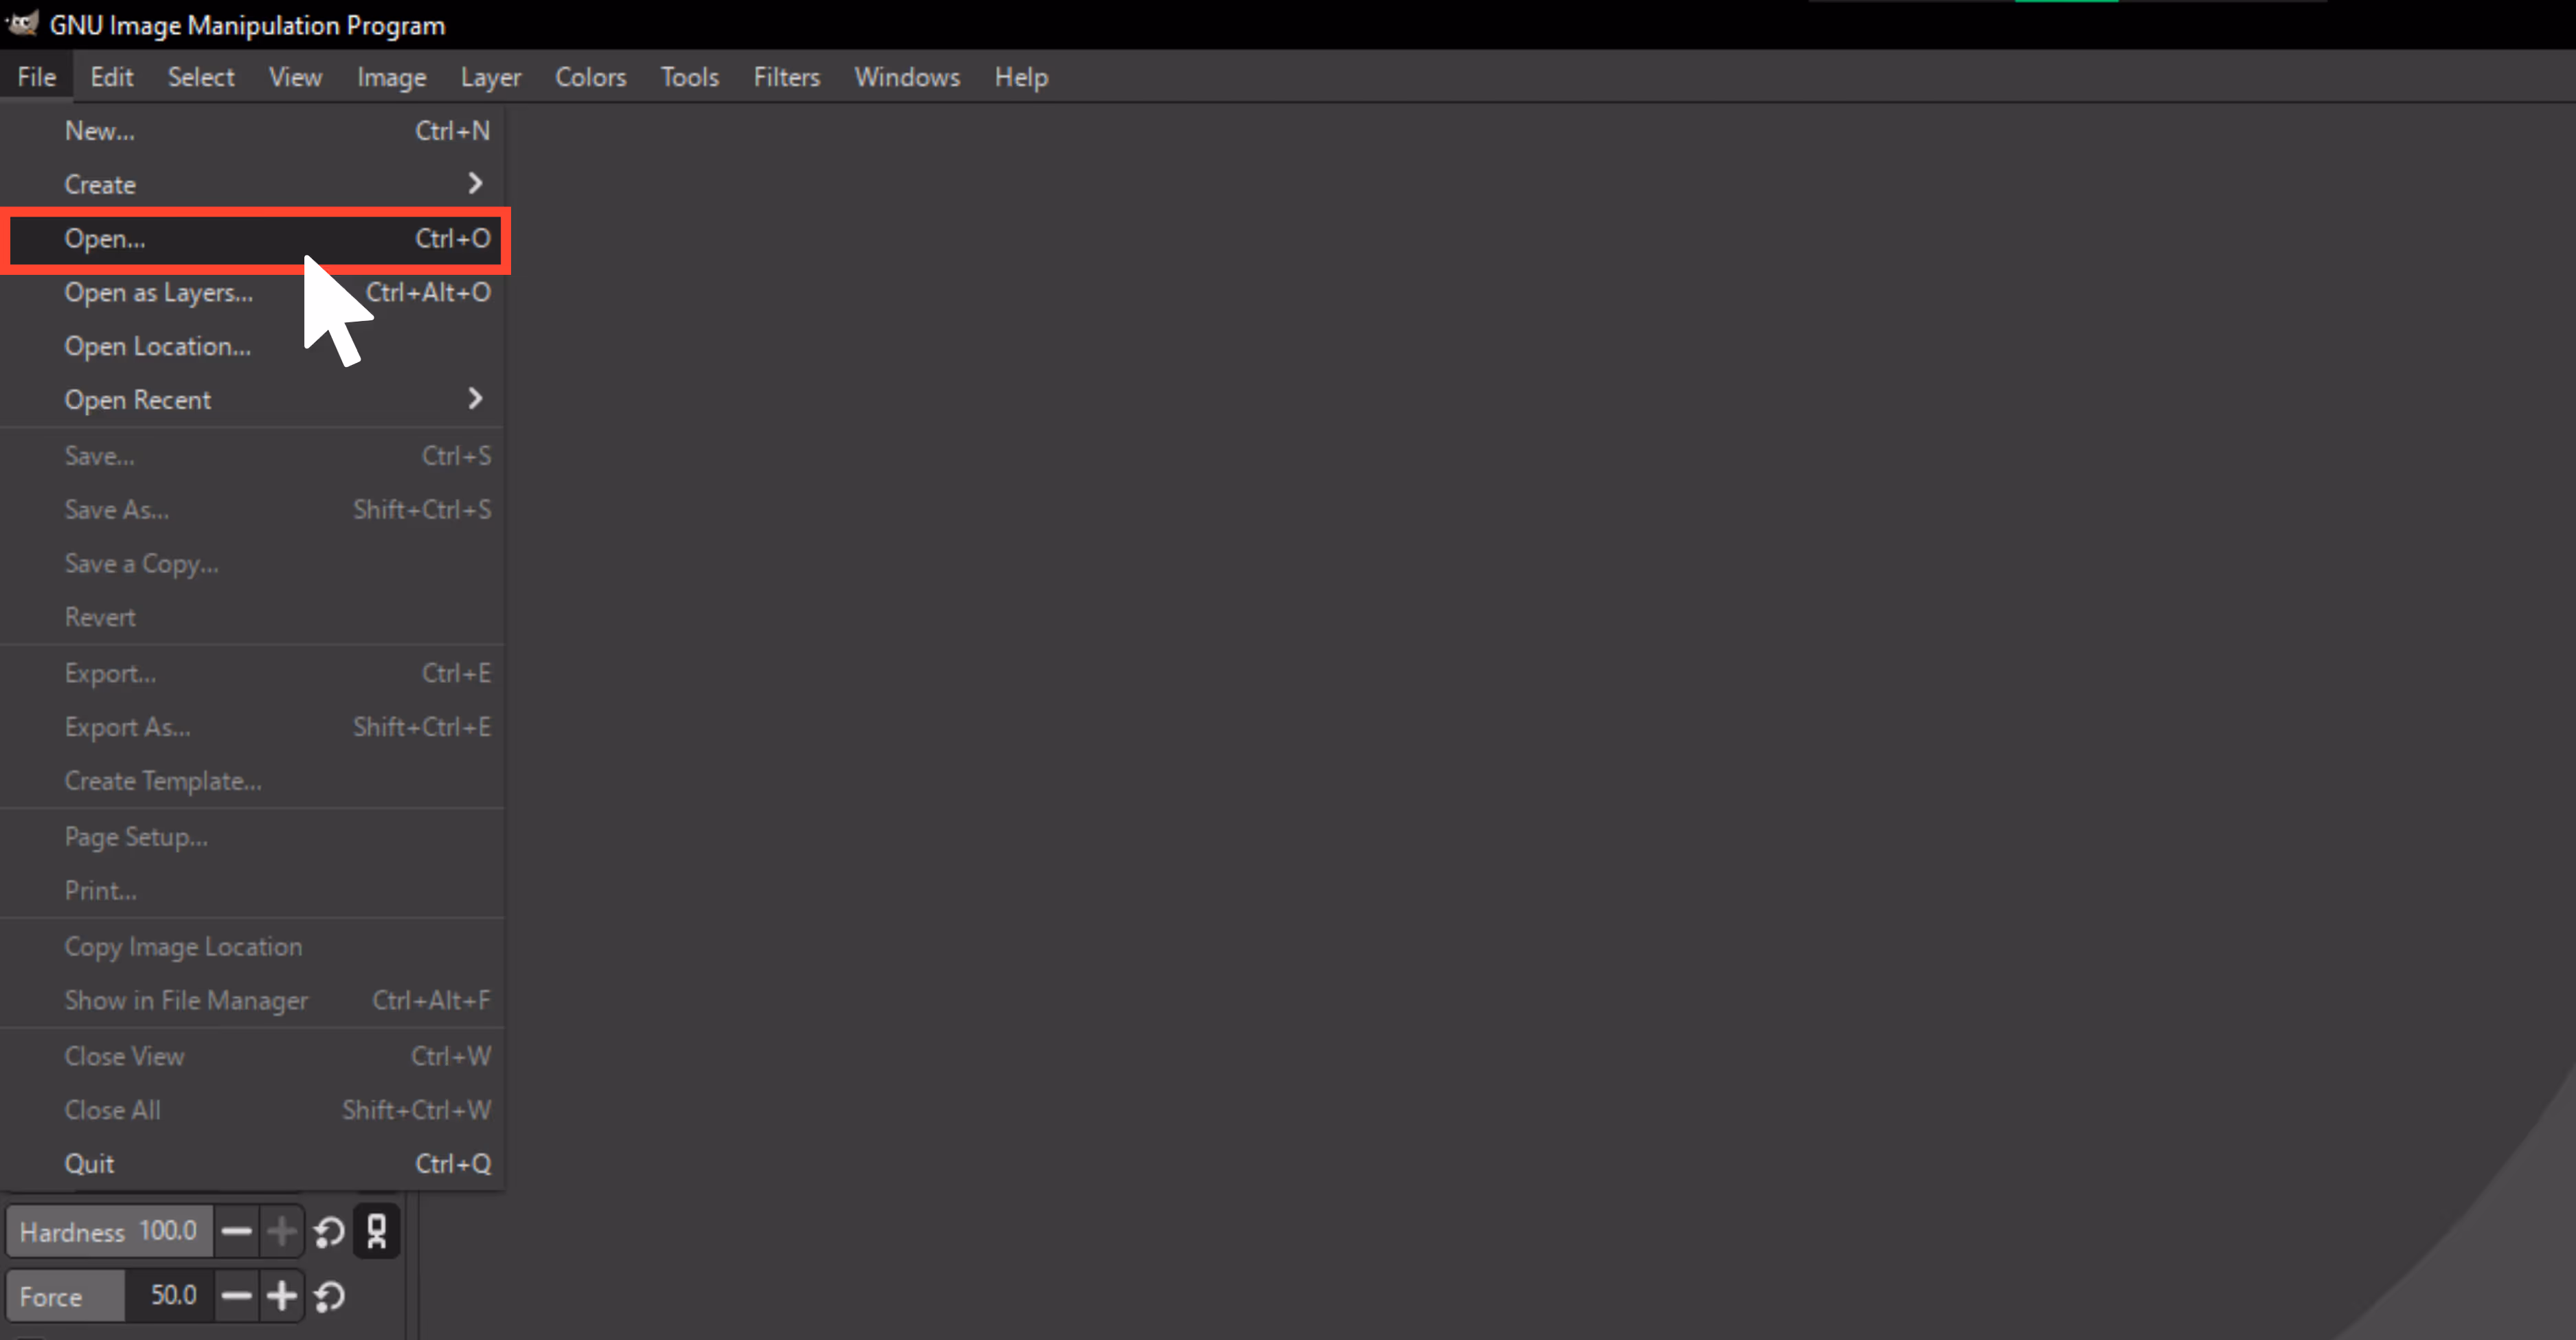
Task: Click the Copy Image Location entry
Action: [252, 947]
